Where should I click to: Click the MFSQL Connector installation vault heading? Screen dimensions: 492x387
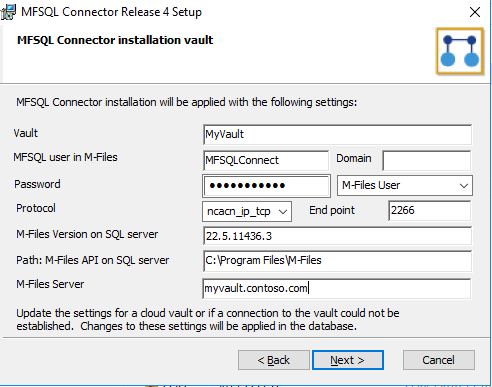click(115, 40)
